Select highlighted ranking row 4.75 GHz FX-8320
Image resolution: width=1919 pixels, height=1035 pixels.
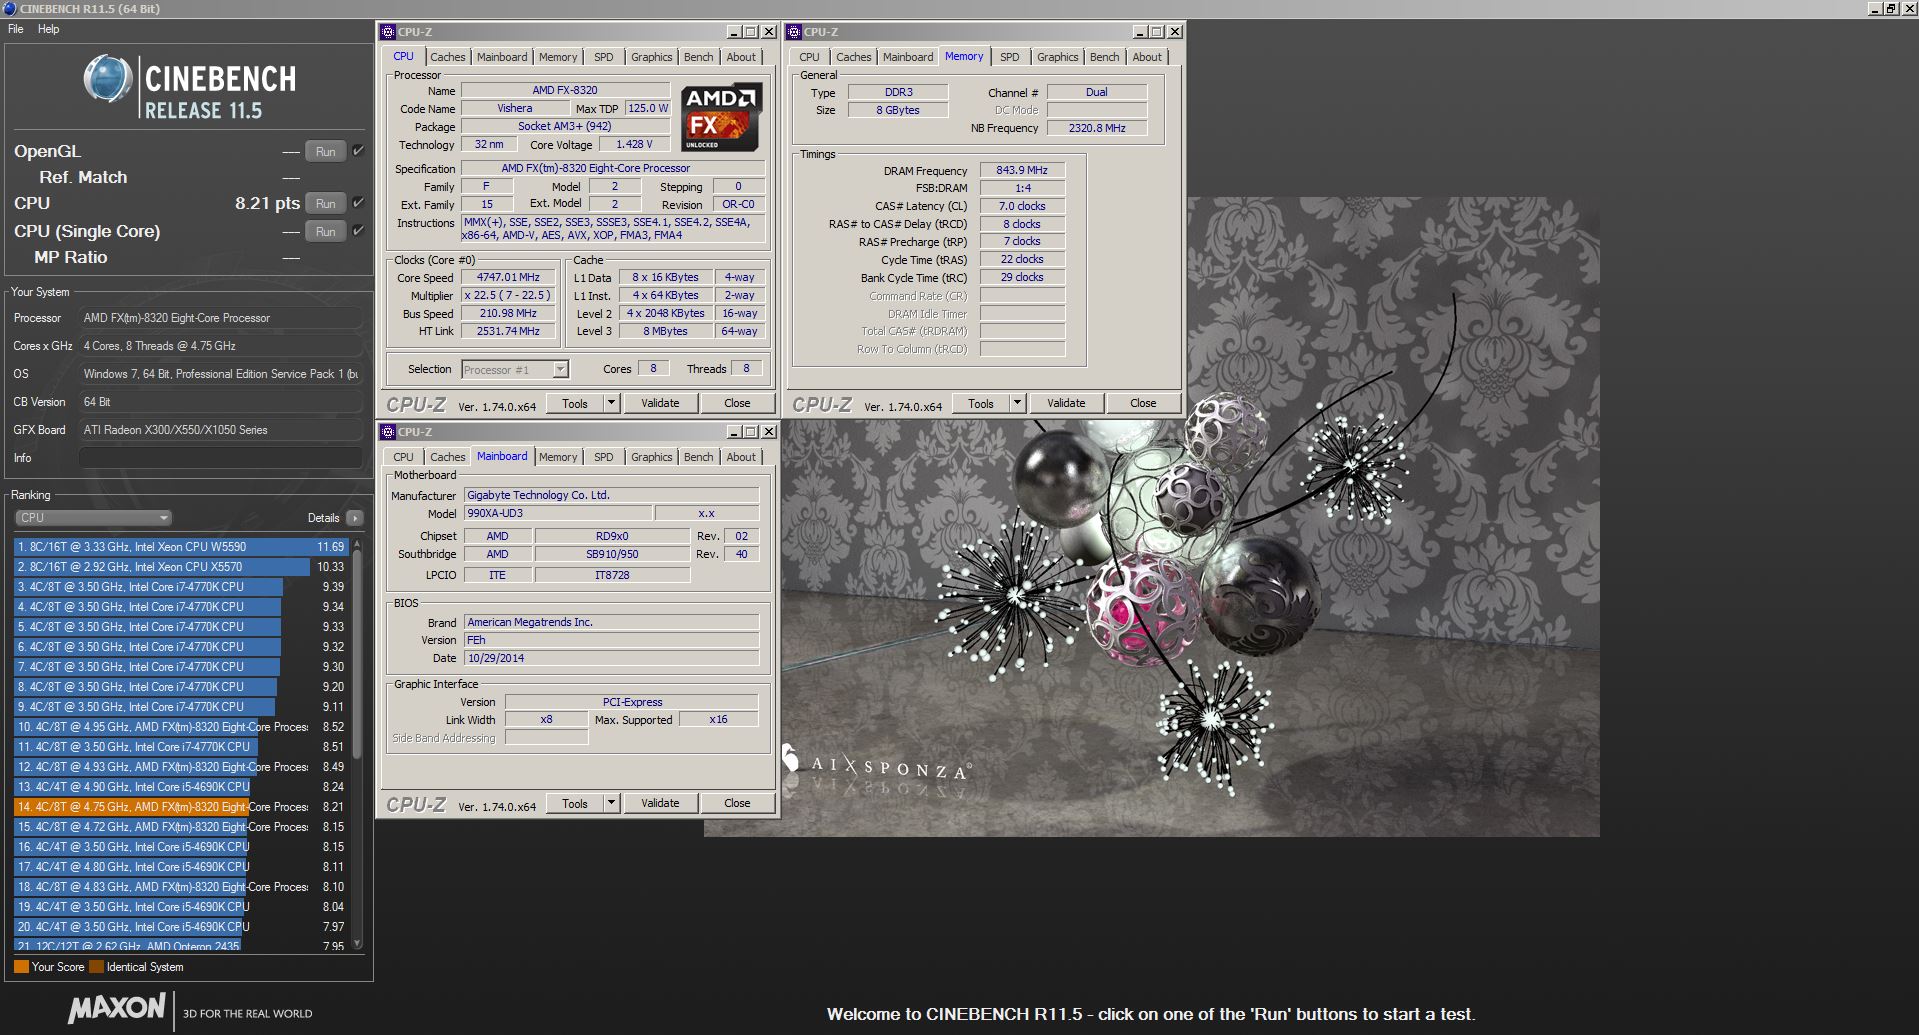(181, 807)
